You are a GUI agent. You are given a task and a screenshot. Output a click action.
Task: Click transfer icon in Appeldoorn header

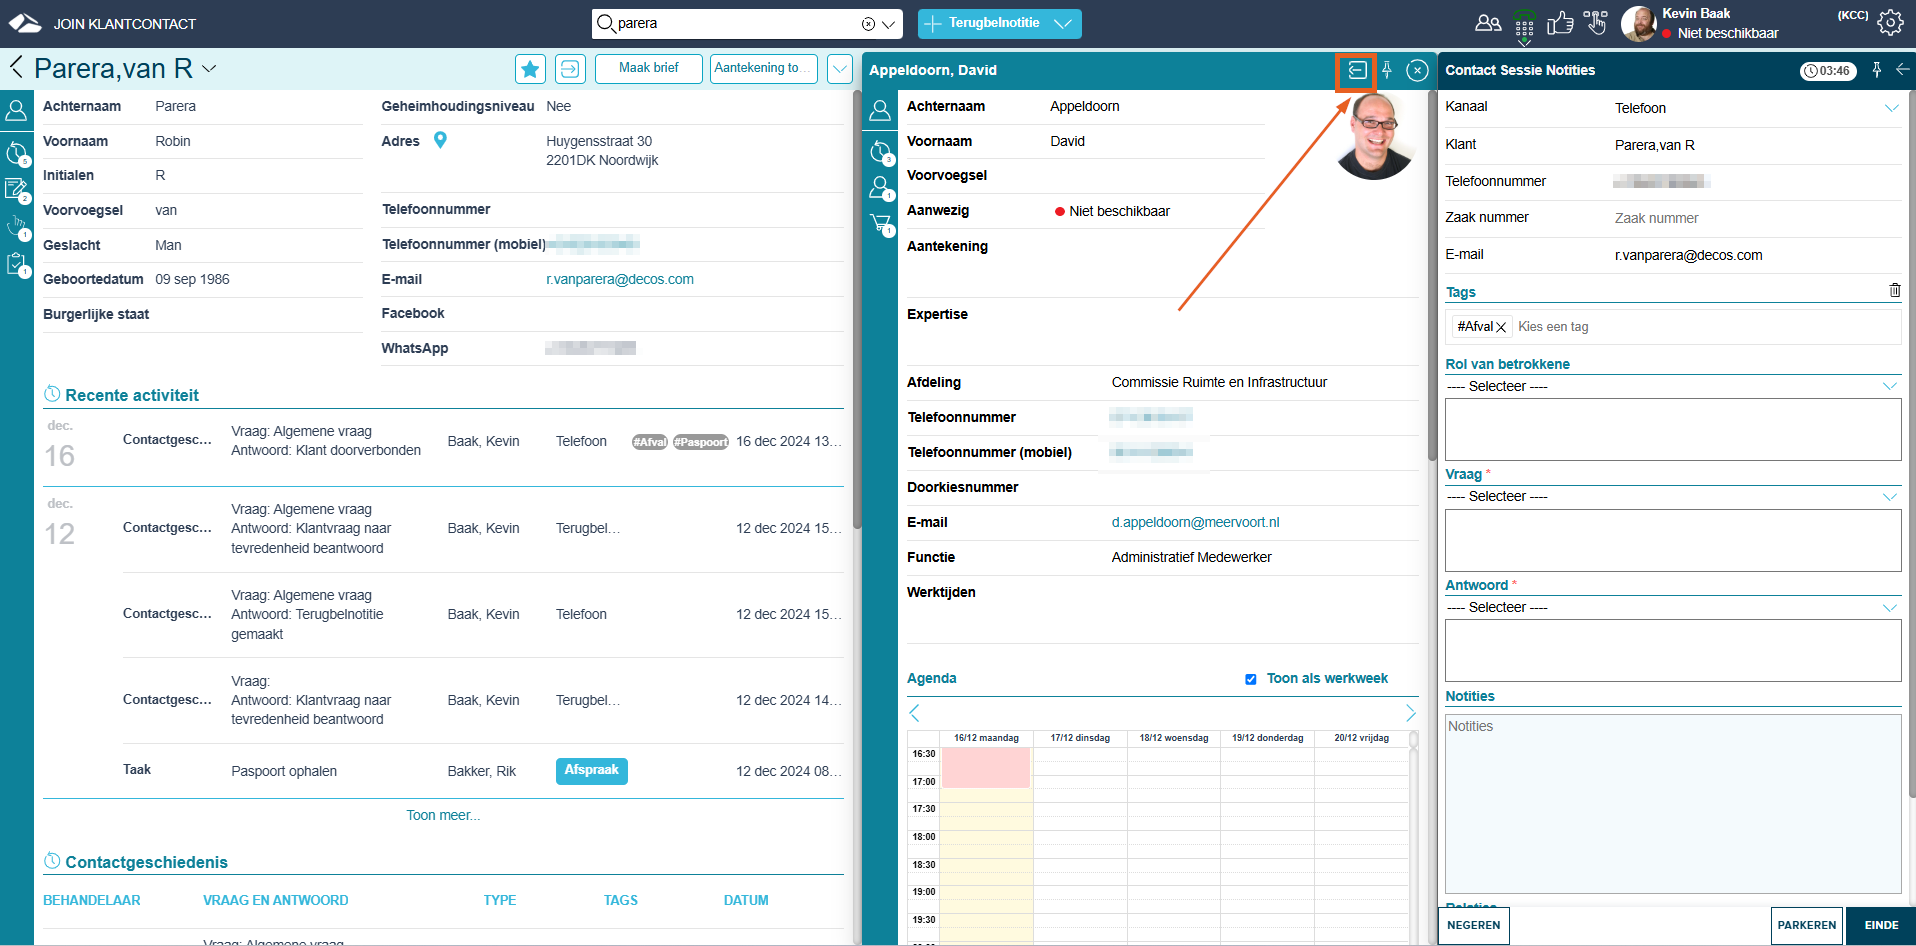tap(1357, 70)
